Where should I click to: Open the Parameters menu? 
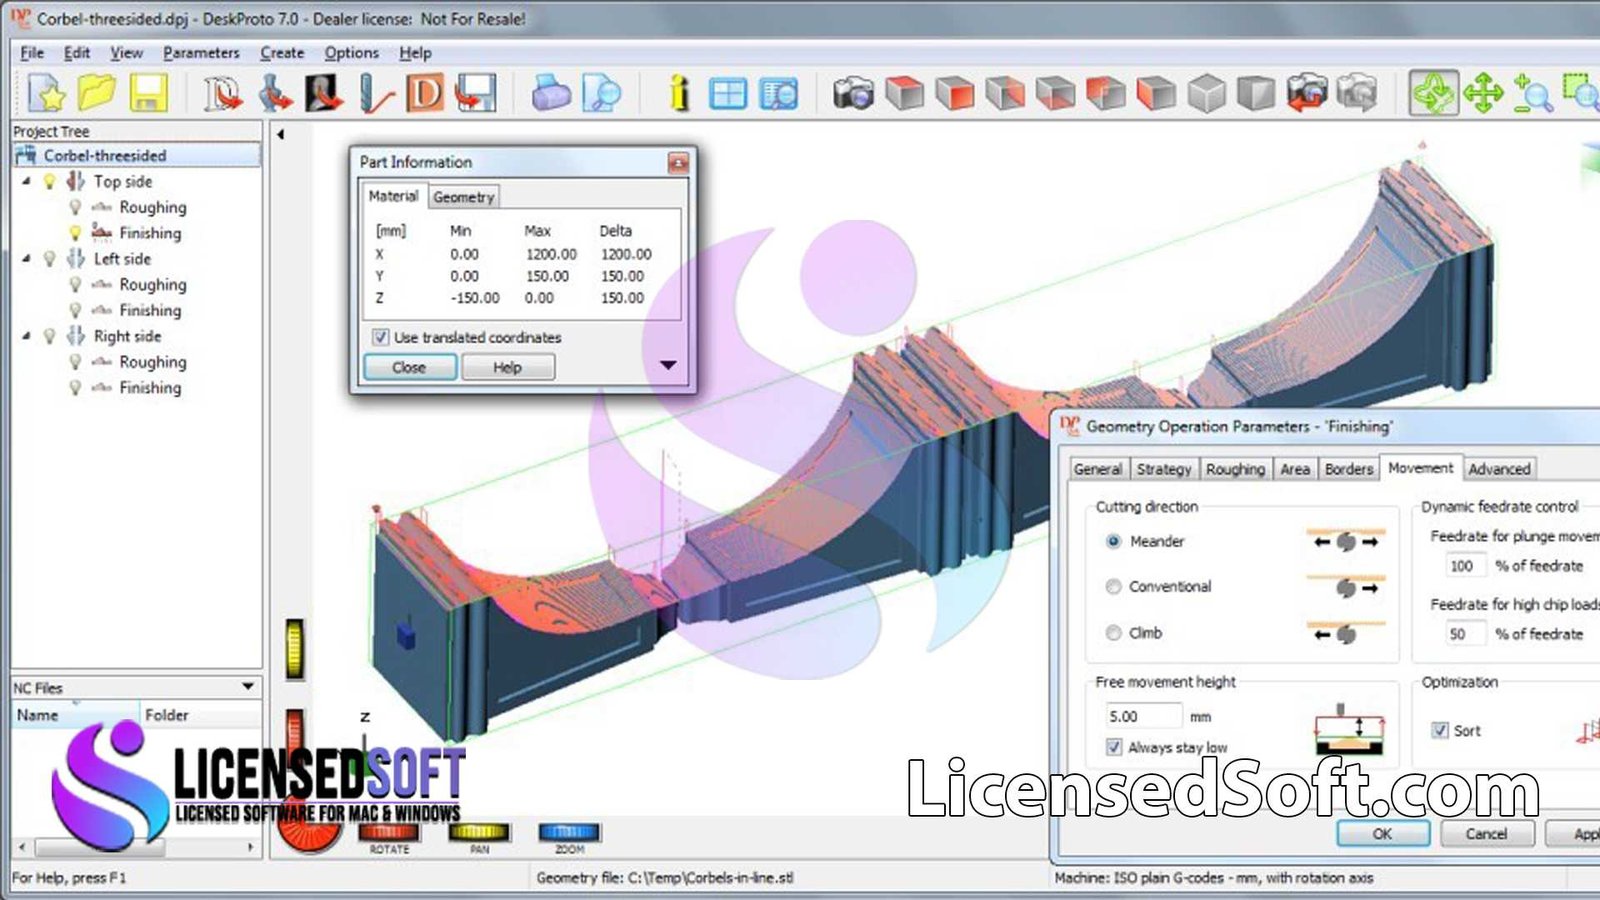tap(201, 53)
